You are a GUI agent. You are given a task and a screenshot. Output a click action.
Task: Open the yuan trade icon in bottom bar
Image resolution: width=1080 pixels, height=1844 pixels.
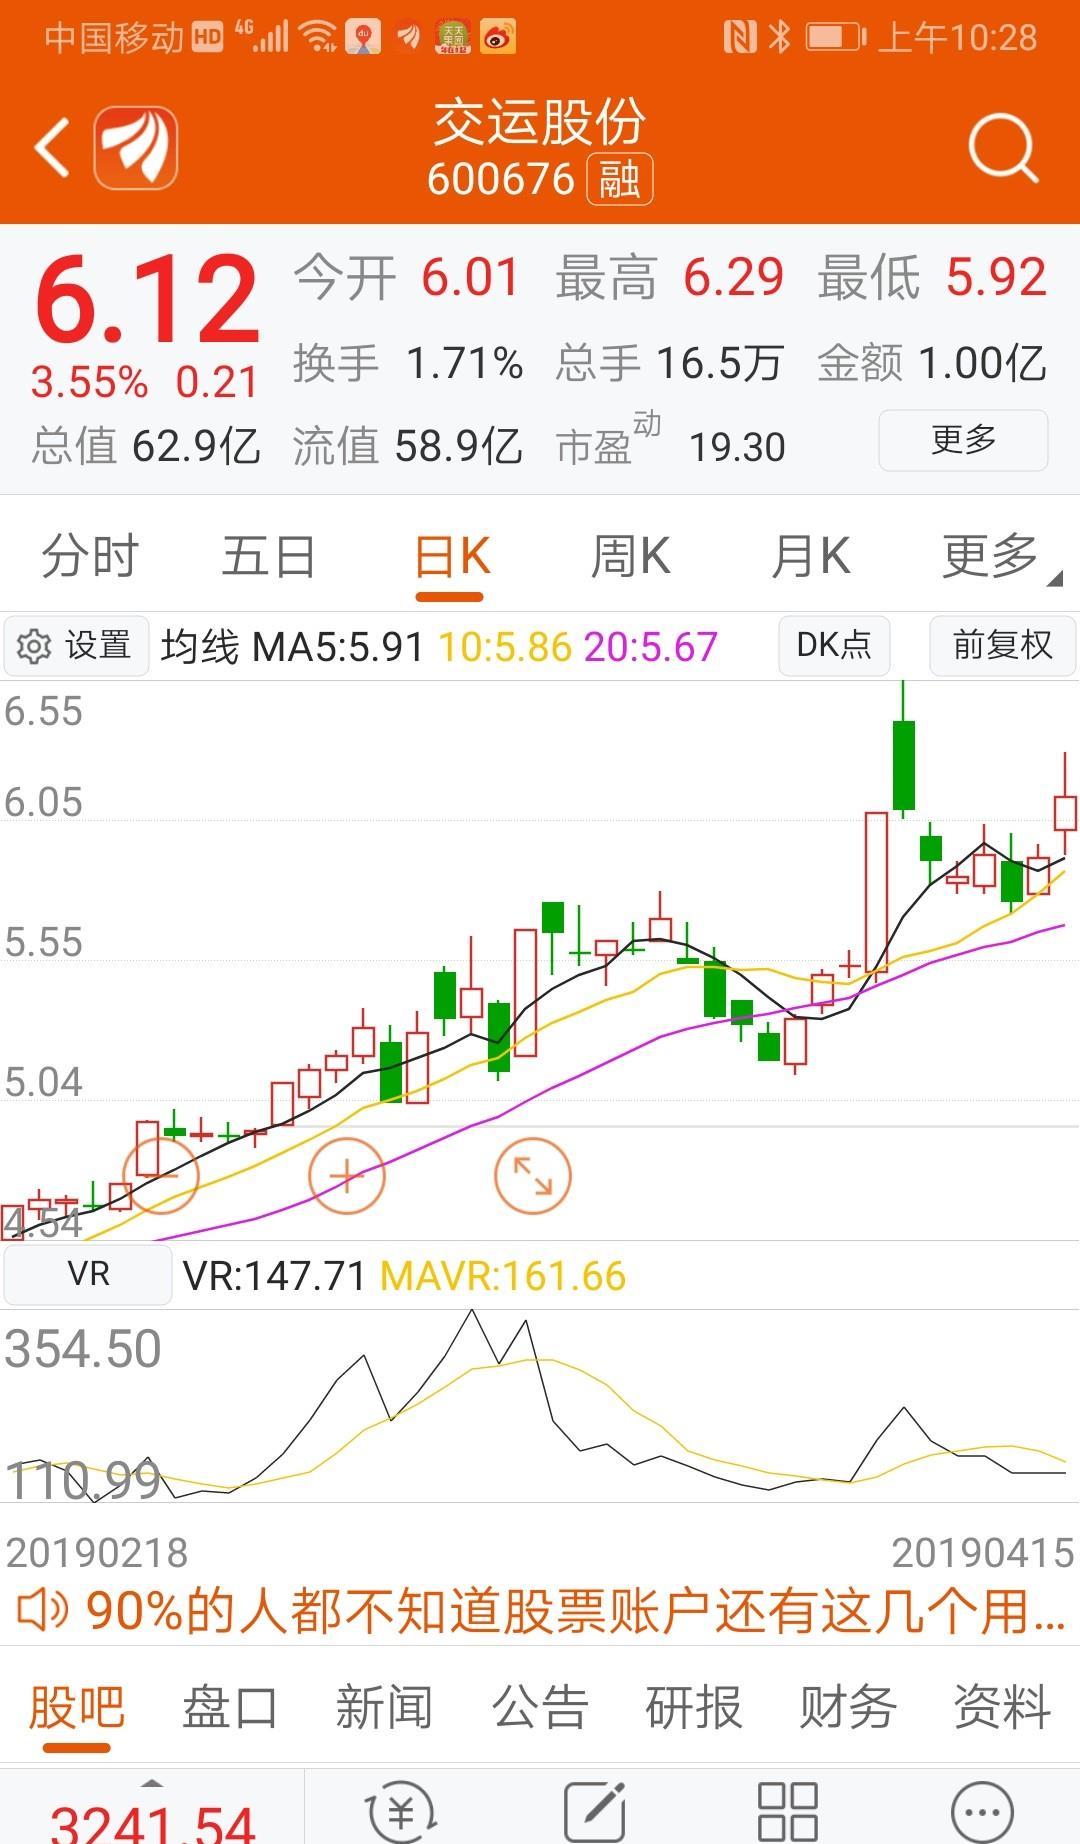[x=400, y=1810]
